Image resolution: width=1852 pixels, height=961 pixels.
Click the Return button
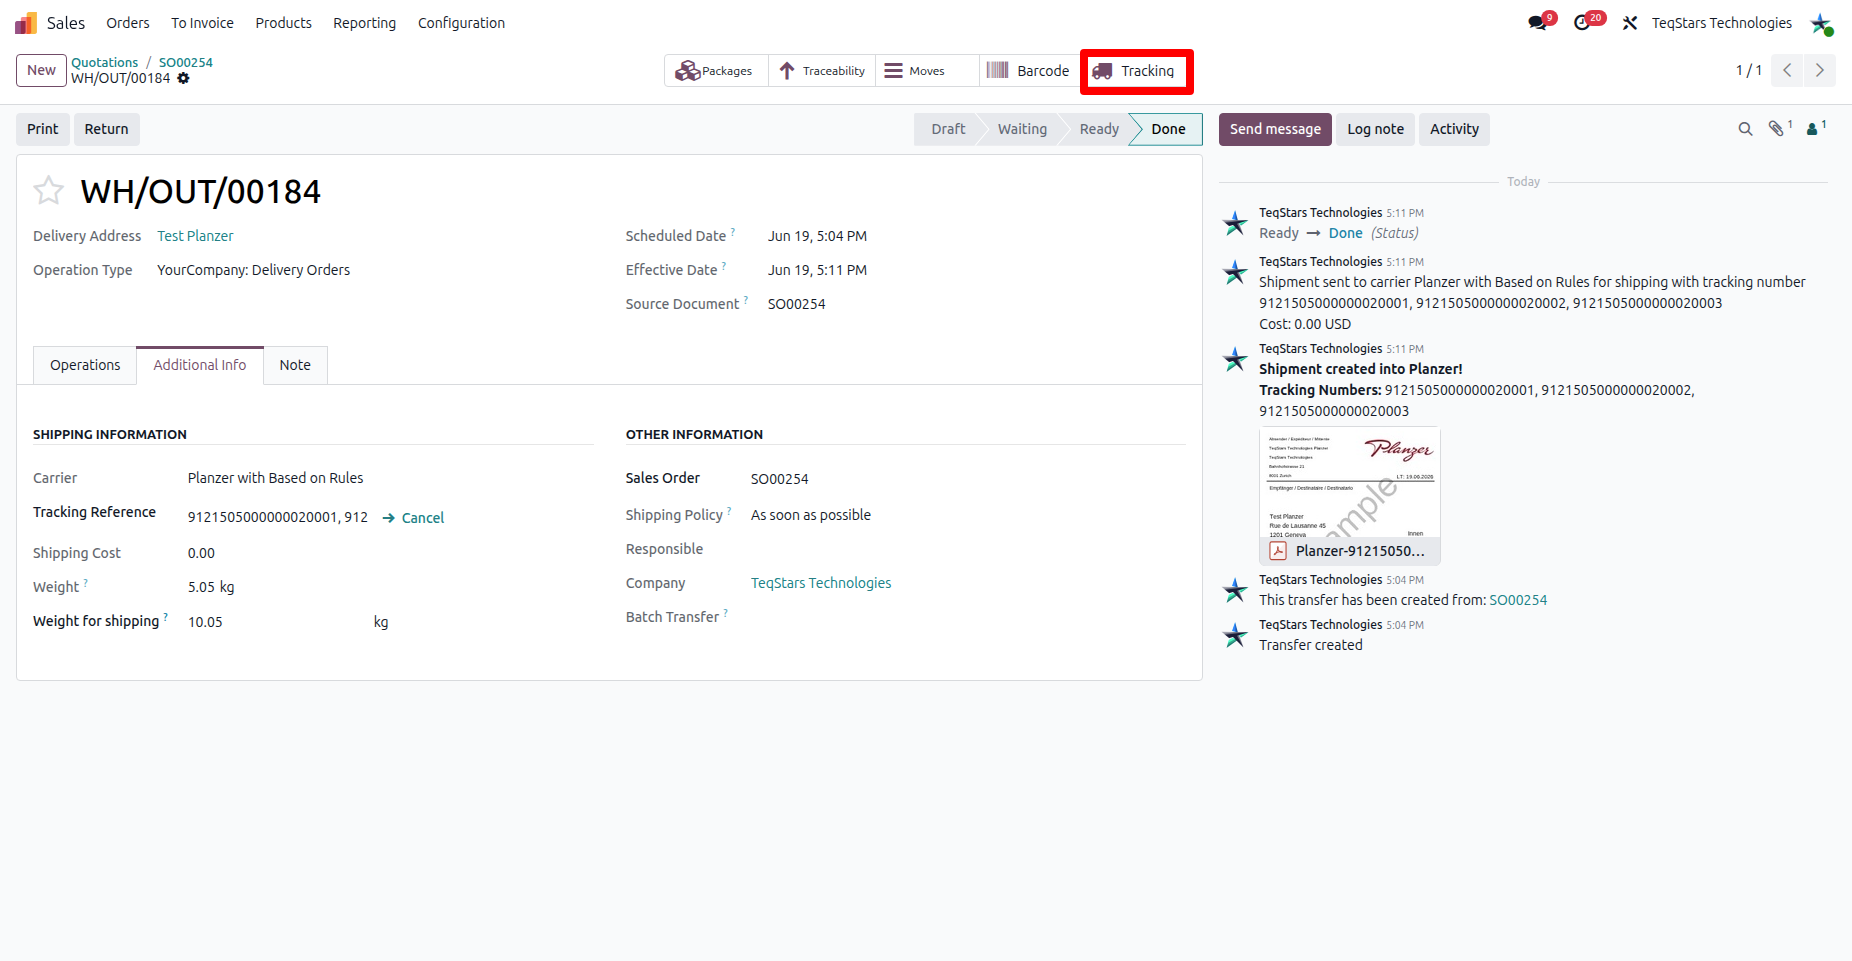(x=106, y=129)
